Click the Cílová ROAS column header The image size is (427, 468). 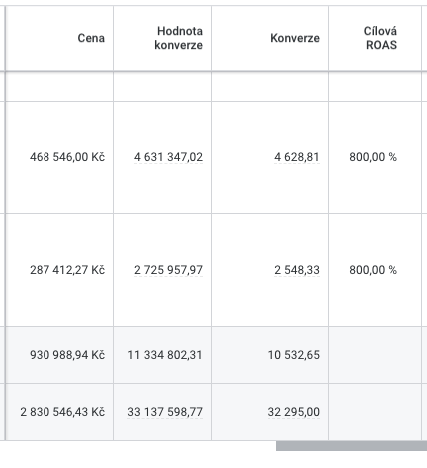(381, 38)
